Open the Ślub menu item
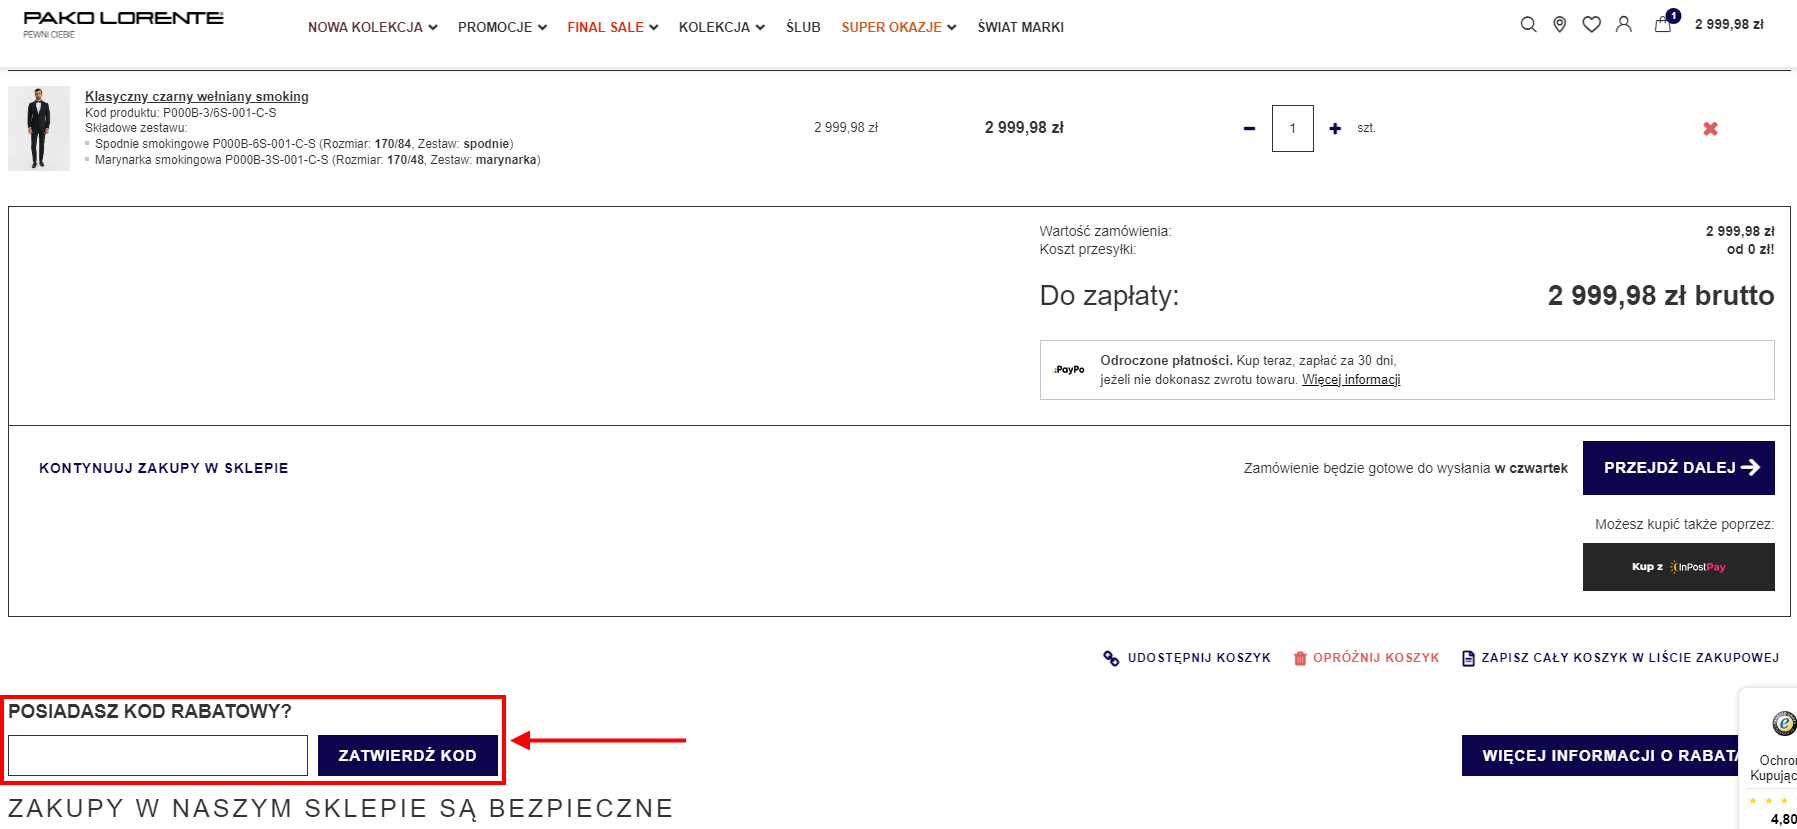 (x=803, y=27)
